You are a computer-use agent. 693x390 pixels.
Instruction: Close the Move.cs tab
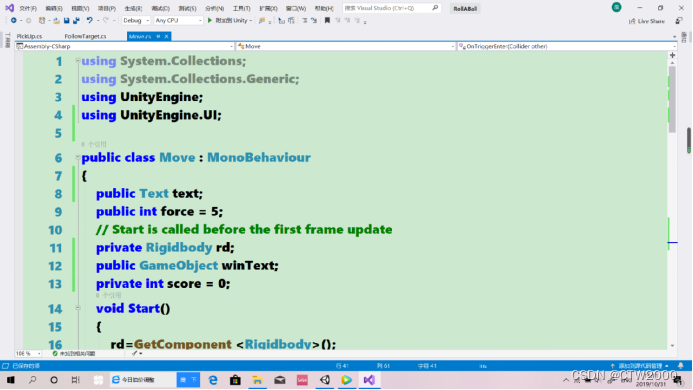click(167, 36)
